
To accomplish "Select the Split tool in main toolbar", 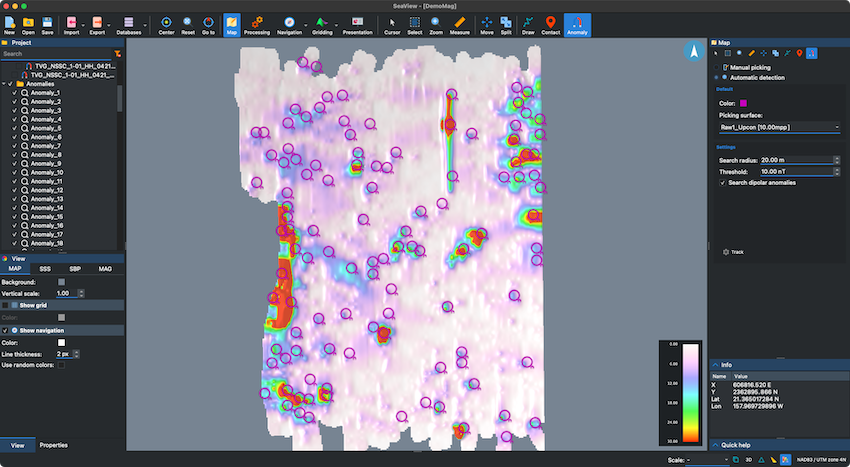I will (x=506, y=25).
